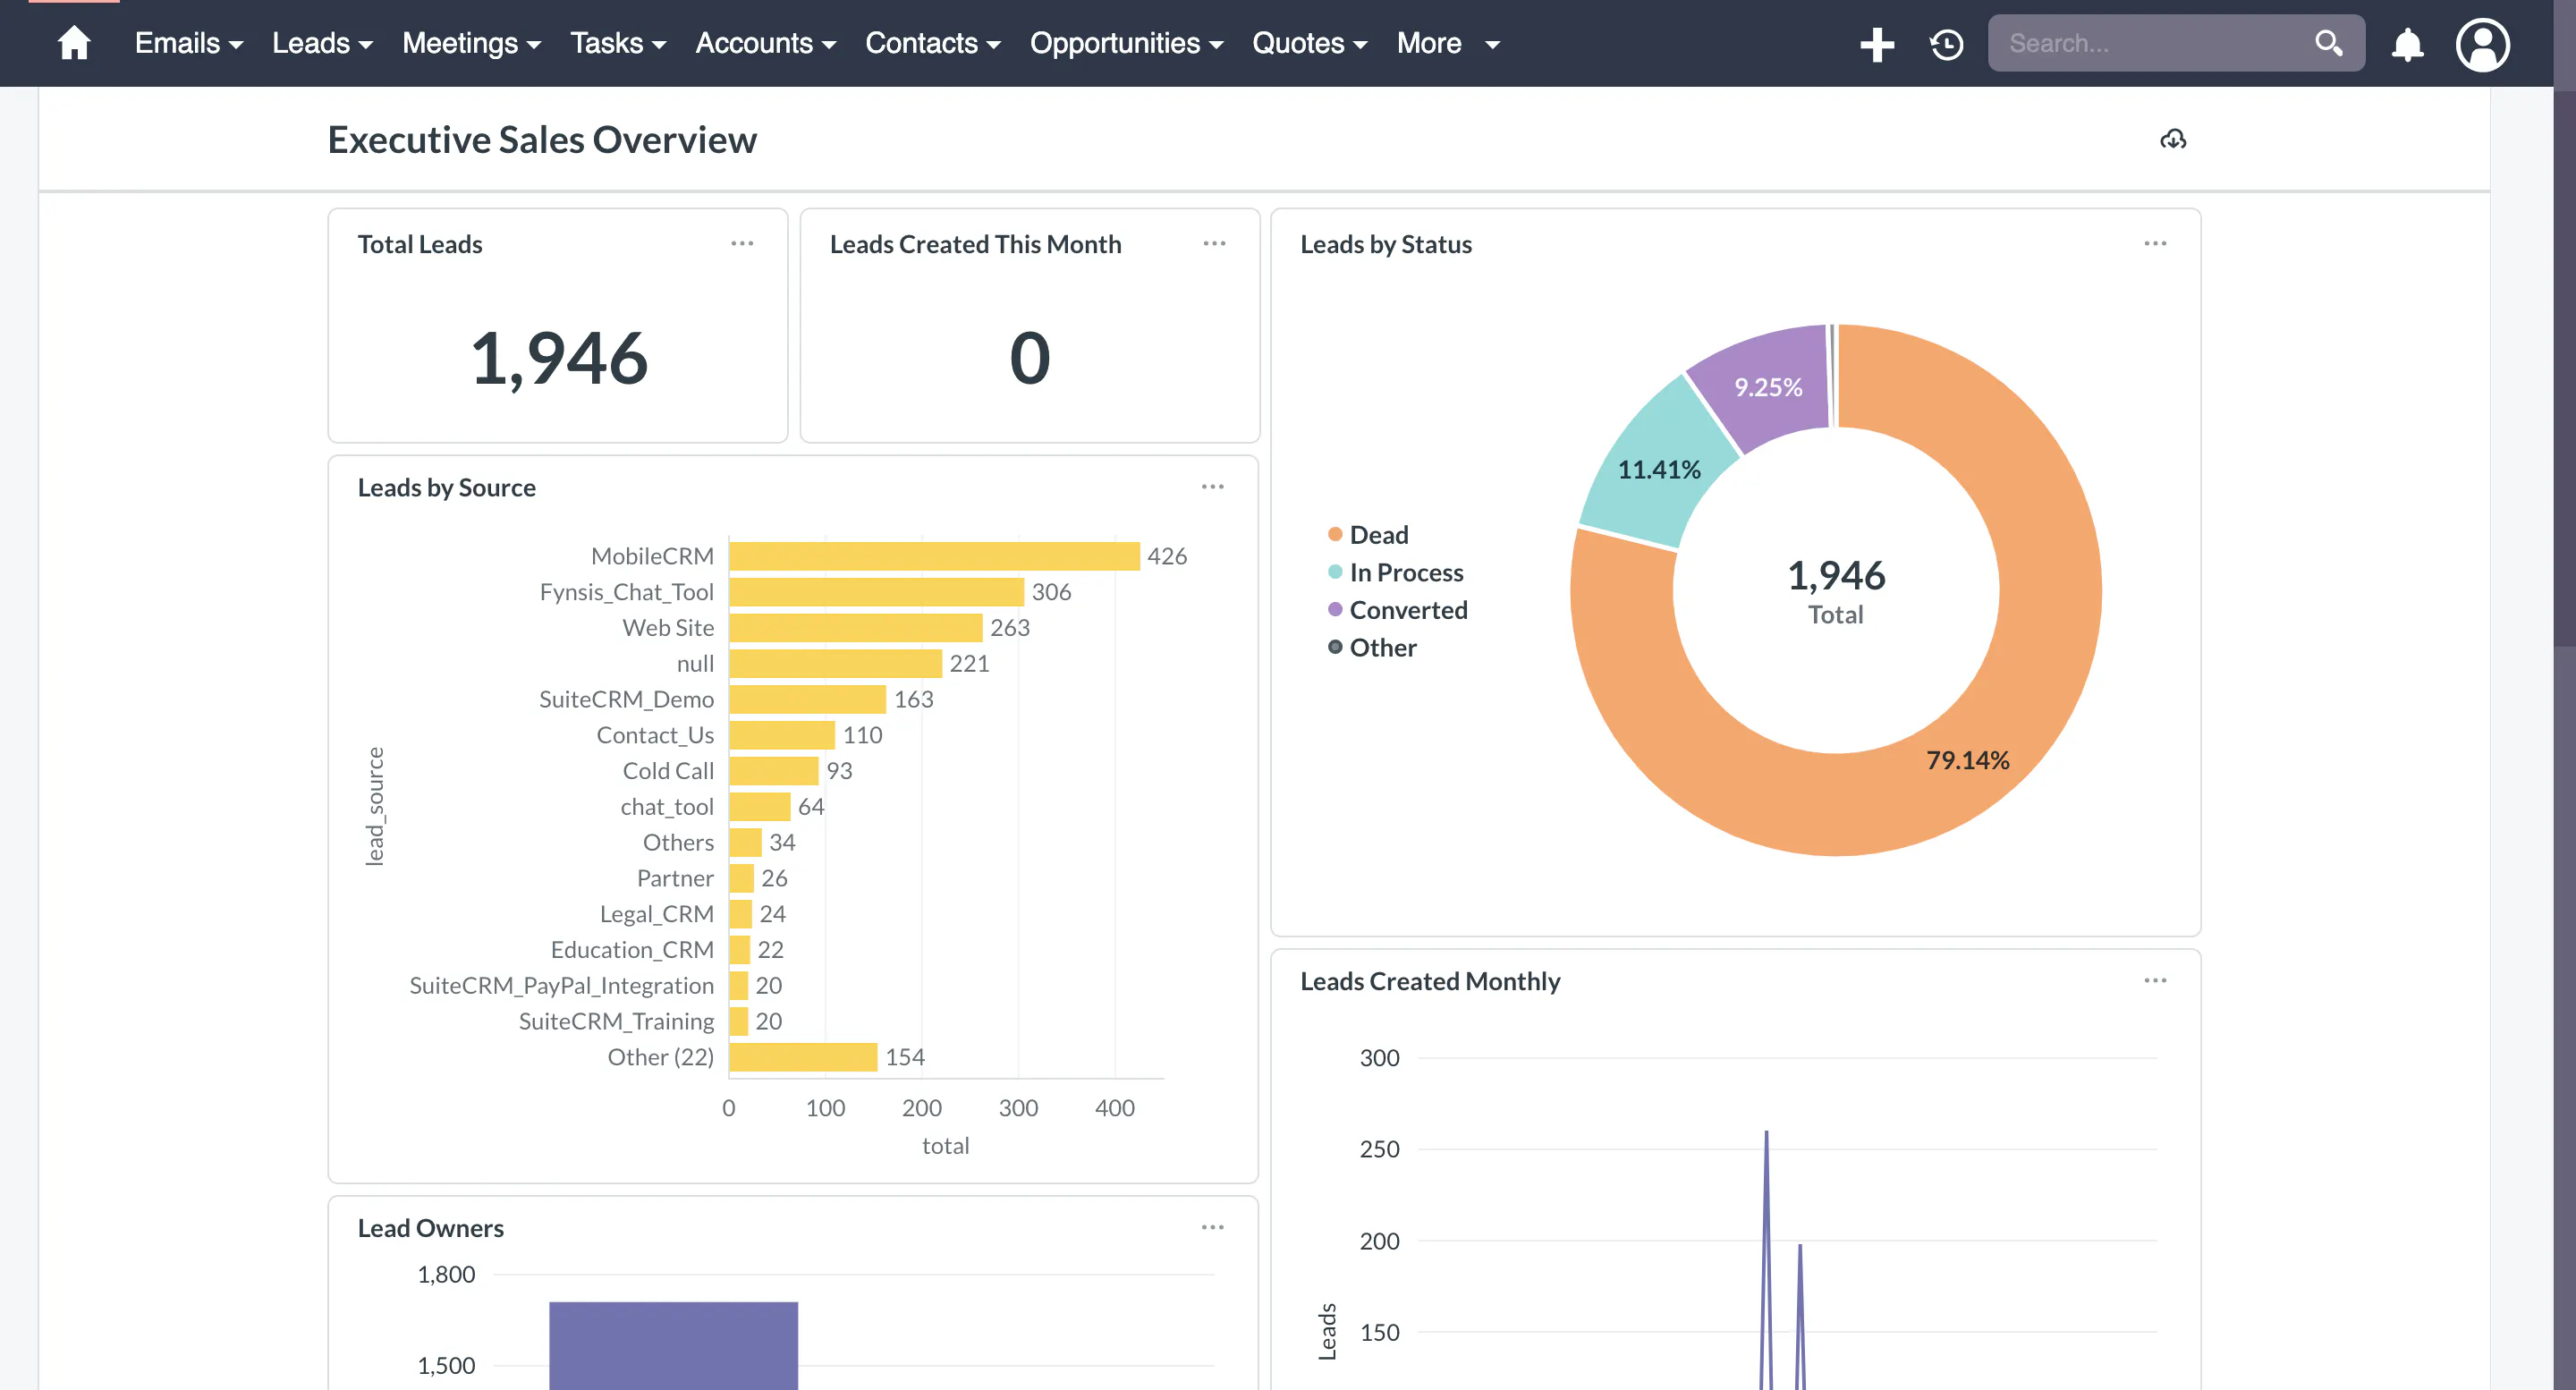The height and width of the screenshot is (1390, 2576).
Task: Click the Fynsis_Chat_Tool bar
Action: [877, 592]
